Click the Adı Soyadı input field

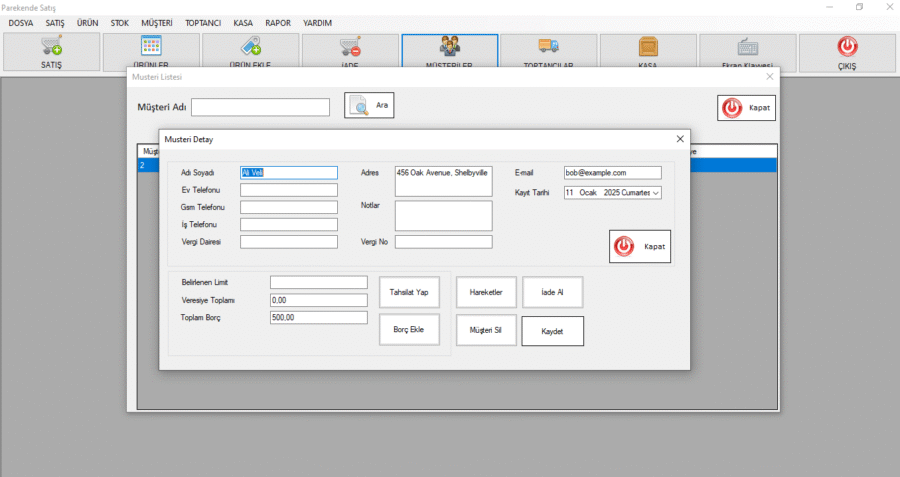[289, 173]
